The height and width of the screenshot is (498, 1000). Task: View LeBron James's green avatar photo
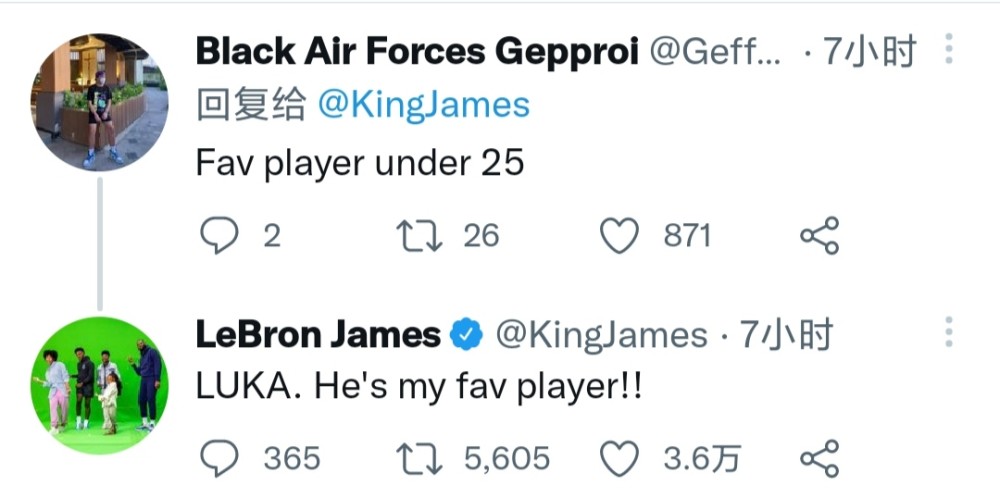tap(99, 385)
